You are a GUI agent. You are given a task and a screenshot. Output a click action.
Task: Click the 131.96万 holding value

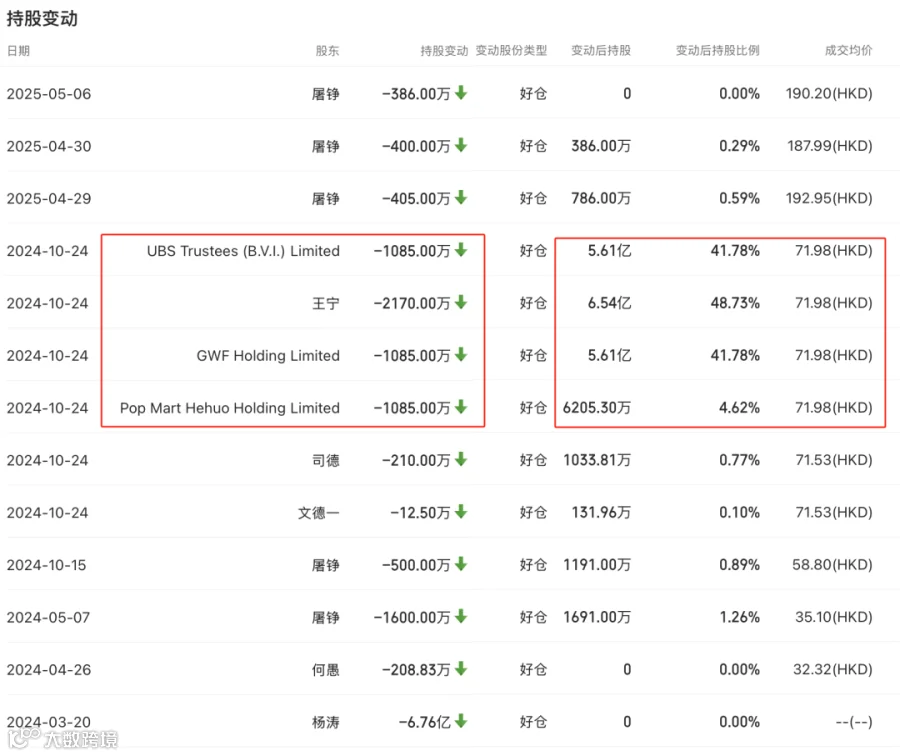coord(601,513)
